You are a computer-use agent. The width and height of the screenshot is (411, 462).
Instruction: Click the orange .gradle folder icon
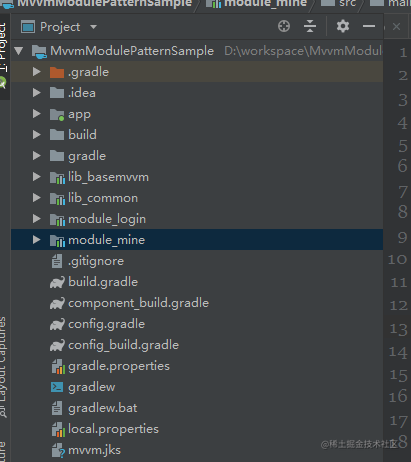pos(57,72)
